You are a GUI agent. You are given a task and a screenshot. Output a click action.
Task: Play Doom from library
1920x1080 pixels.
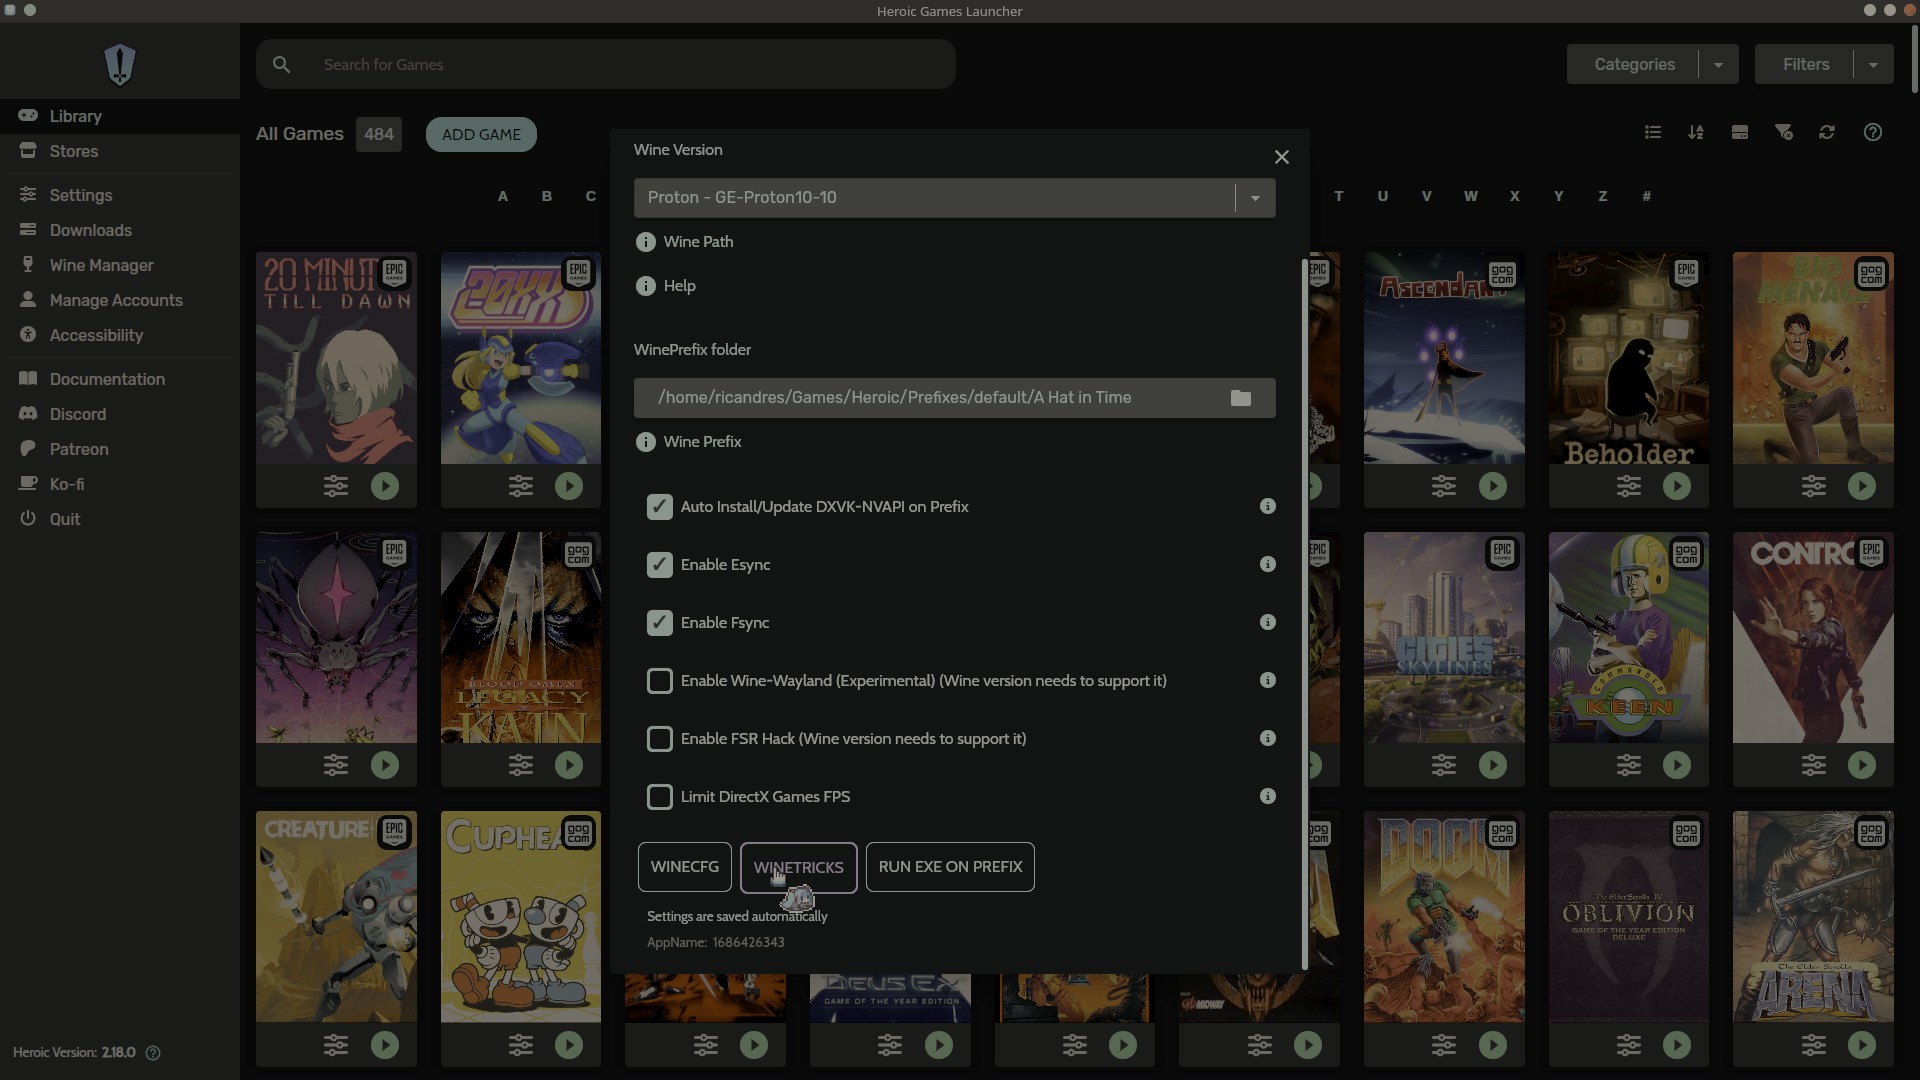coord(1493,1045)
